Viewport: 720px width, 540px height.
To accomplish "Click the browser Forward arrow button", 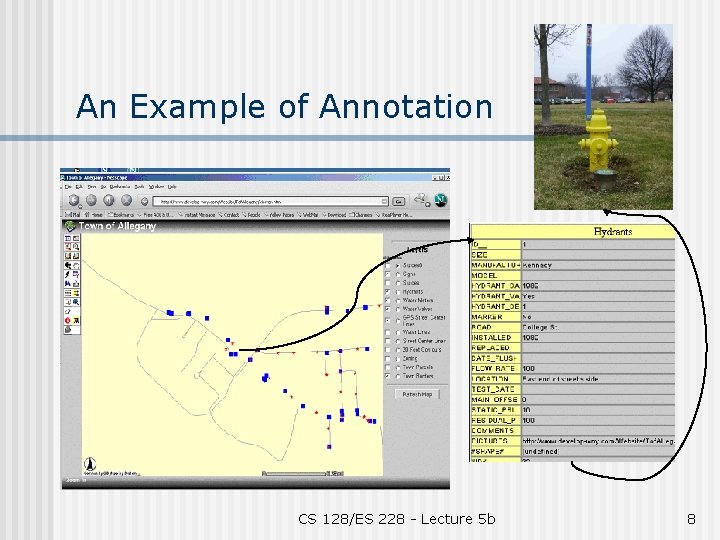I will coord(91,200).
